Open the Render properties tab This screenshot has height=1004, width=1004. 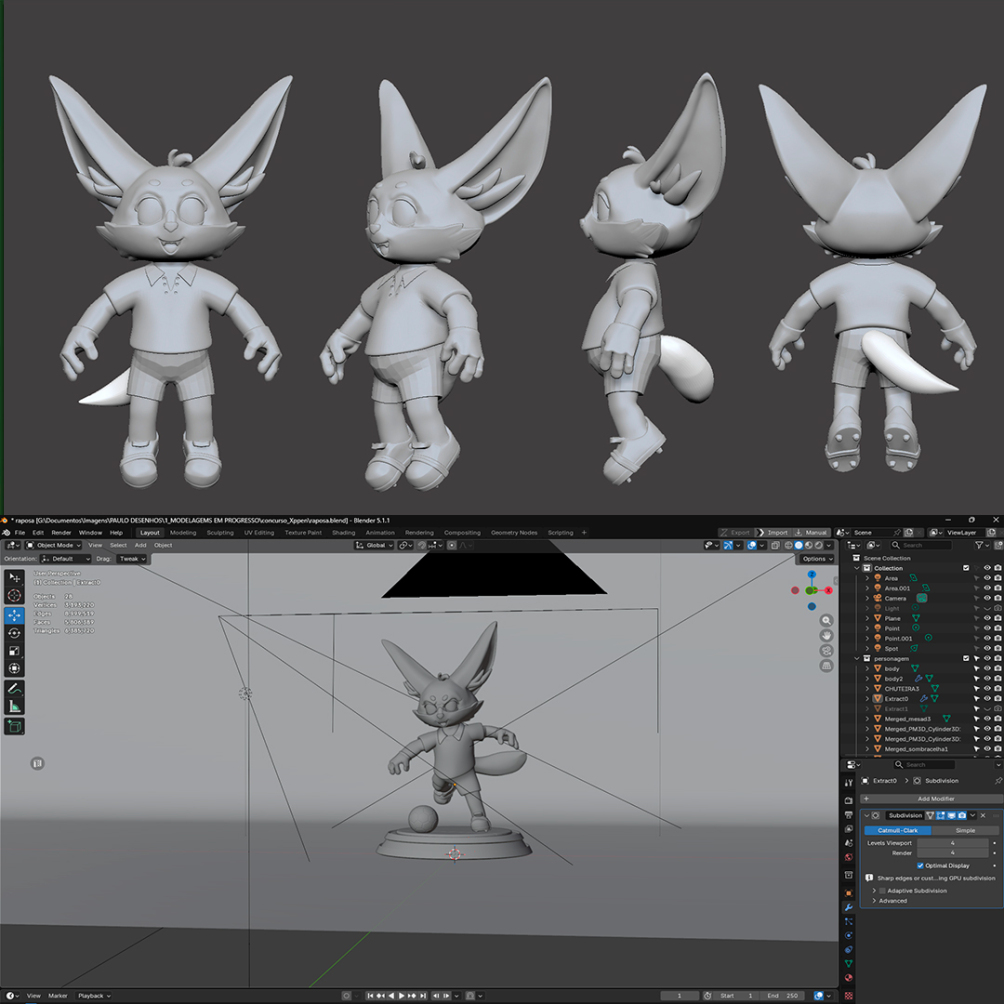coord(848,800)
